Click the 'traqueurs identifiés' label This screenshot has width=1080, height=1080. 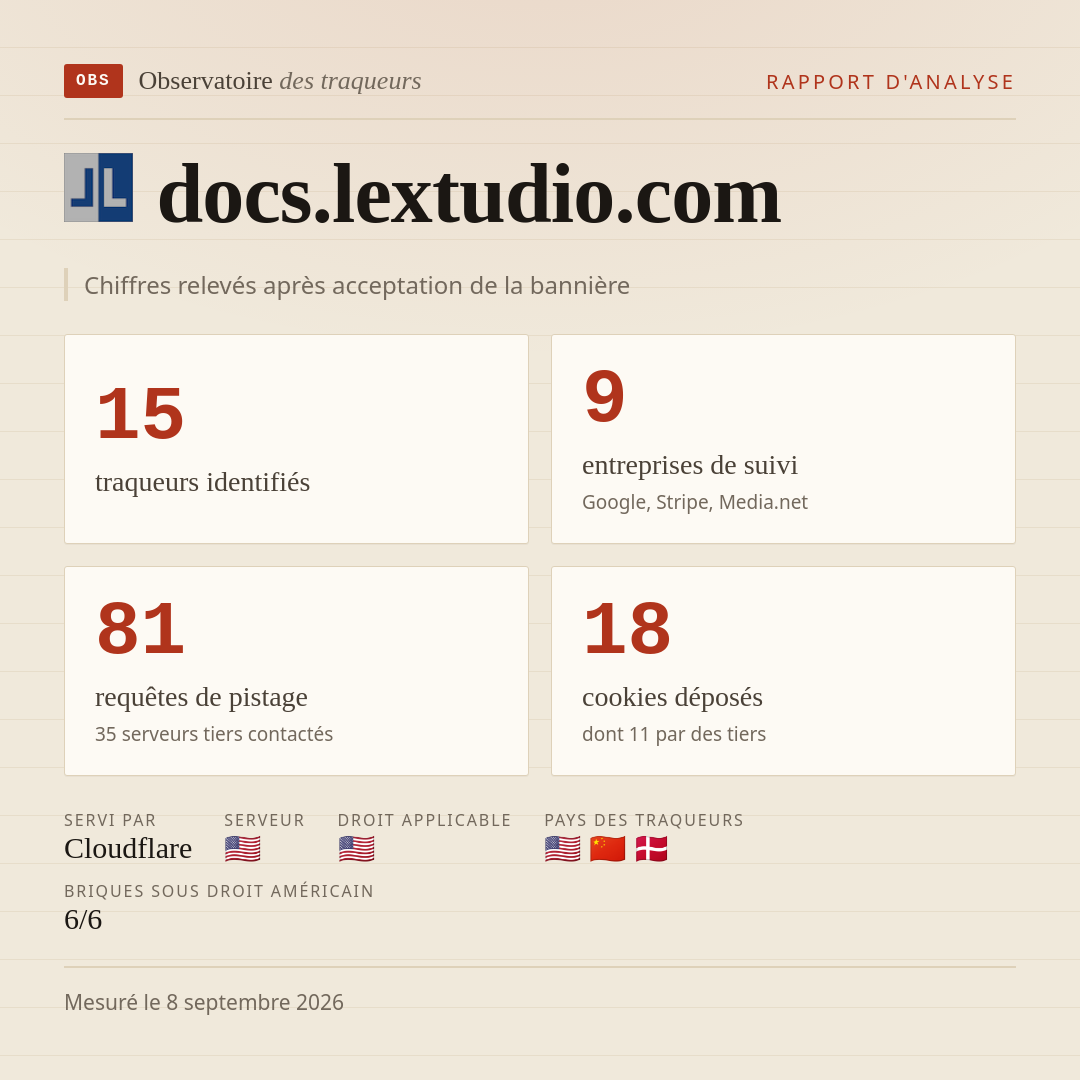coord(202,482)
